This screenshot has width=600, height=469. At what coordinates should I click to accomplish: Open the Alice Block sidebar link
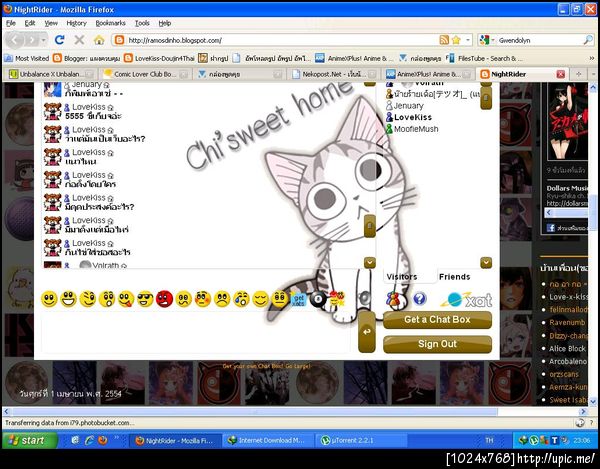(567, 348)
